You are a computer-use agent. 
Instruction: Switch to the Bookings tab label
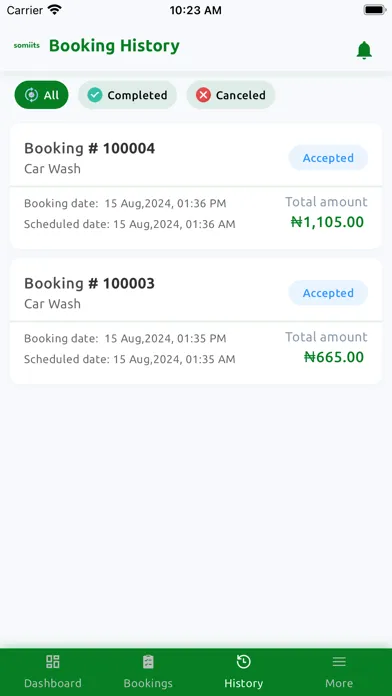[x=148, y=683]
